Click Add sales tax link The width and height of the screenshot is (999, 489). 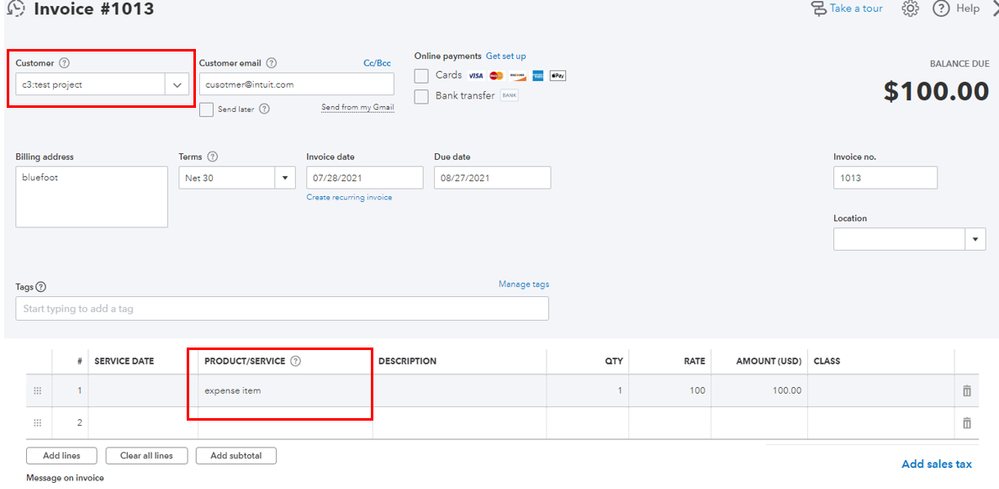click(937, 464)
